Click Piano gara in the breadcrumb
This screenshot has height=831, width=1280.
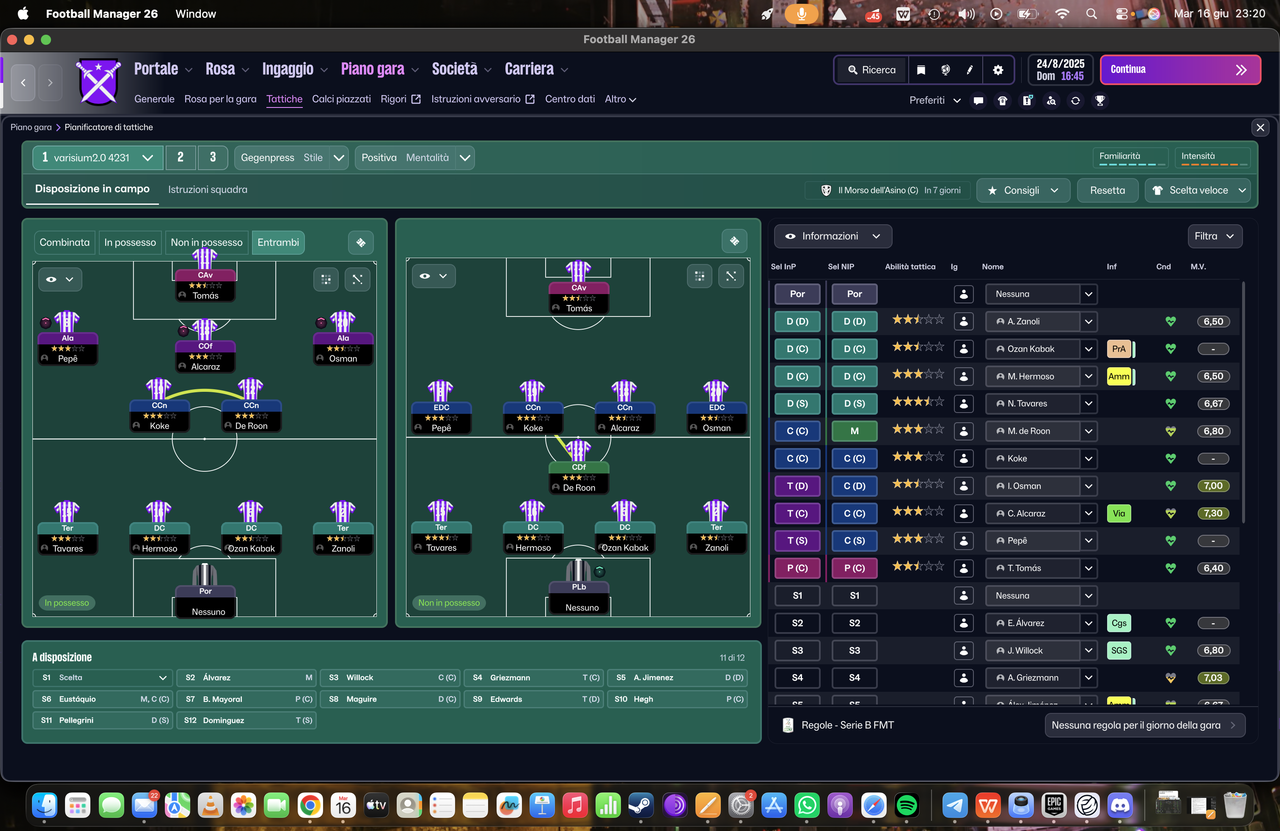(x=31, y=127)
